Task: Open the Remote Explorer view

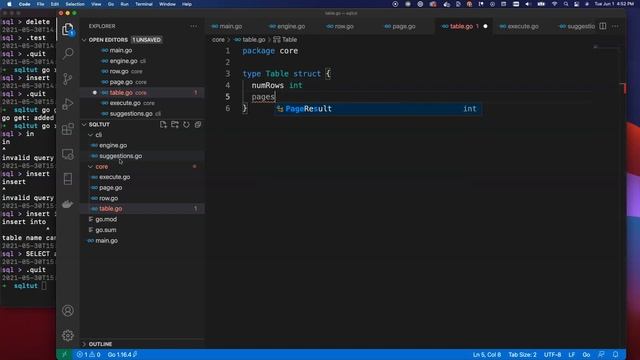Action: point(68,154)
